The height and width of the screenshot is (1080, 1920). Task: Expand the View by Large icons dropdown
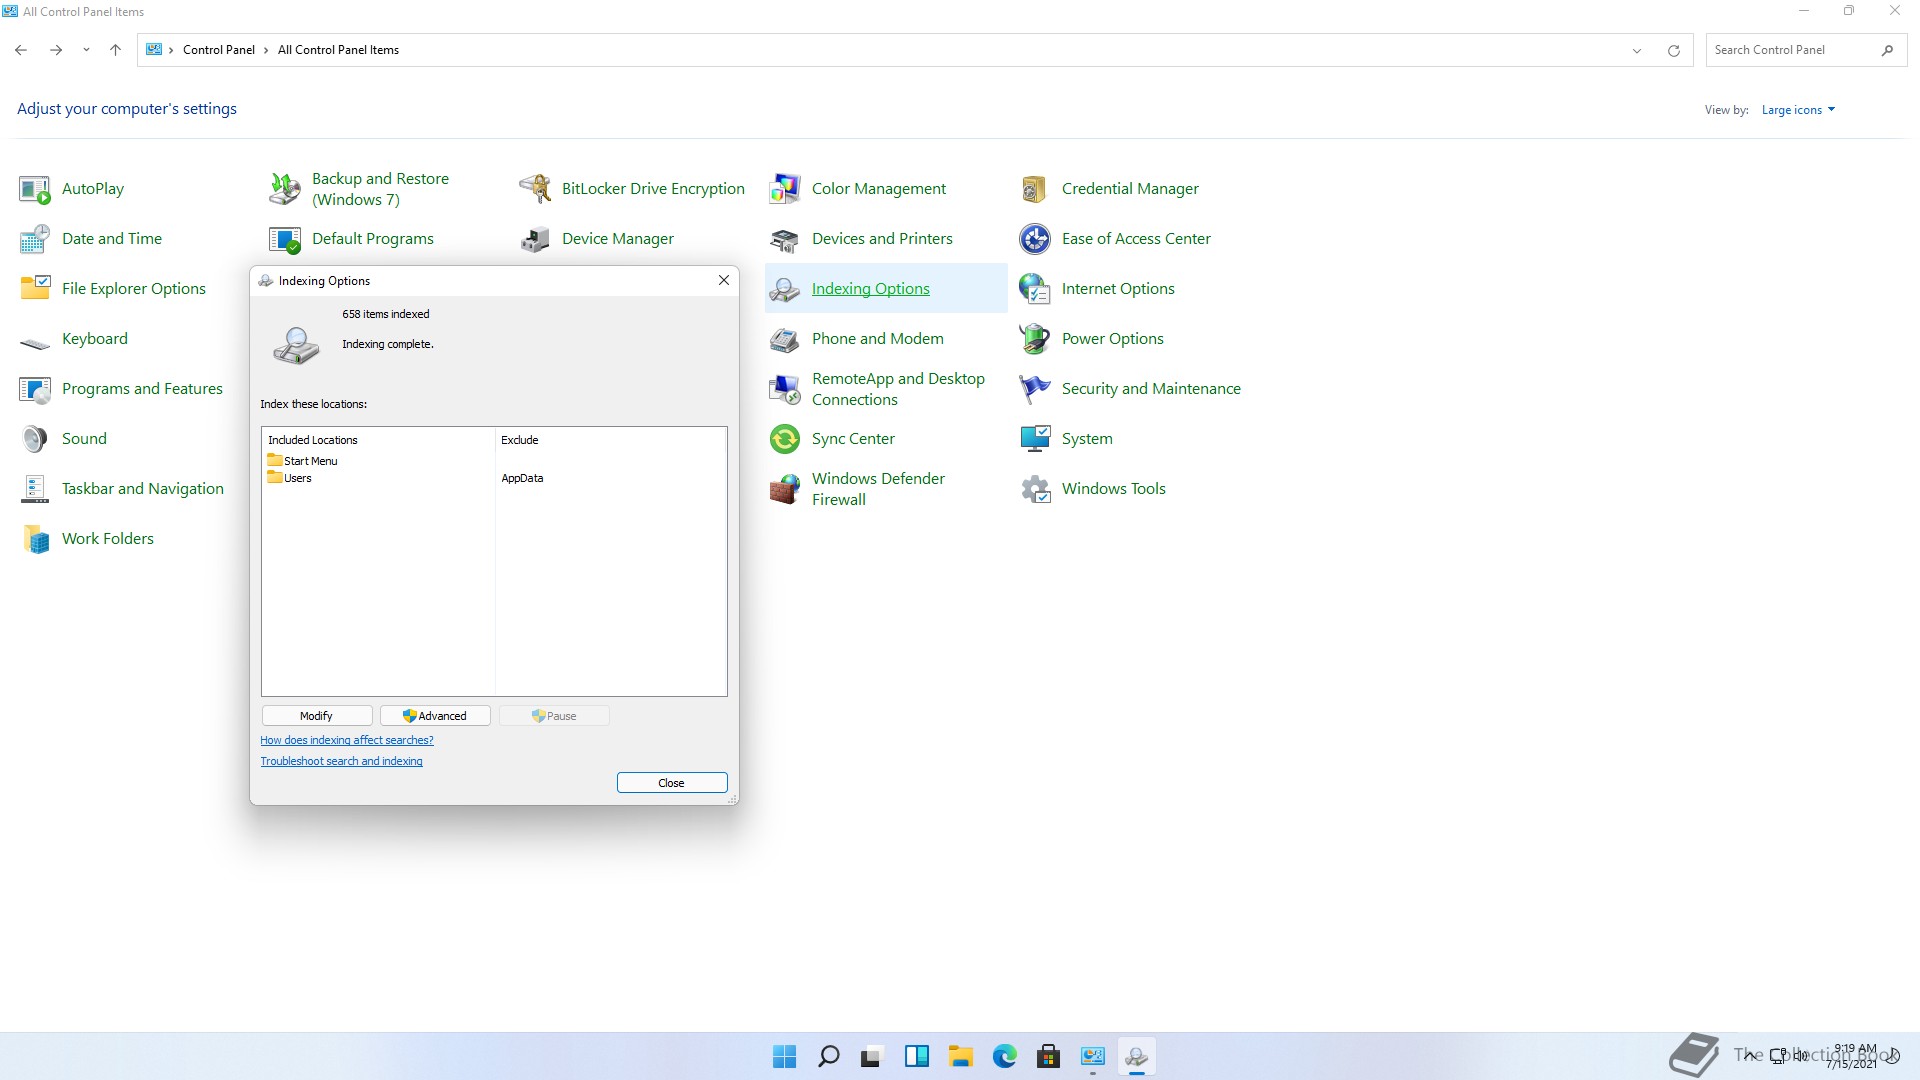tap(1798, 110)
